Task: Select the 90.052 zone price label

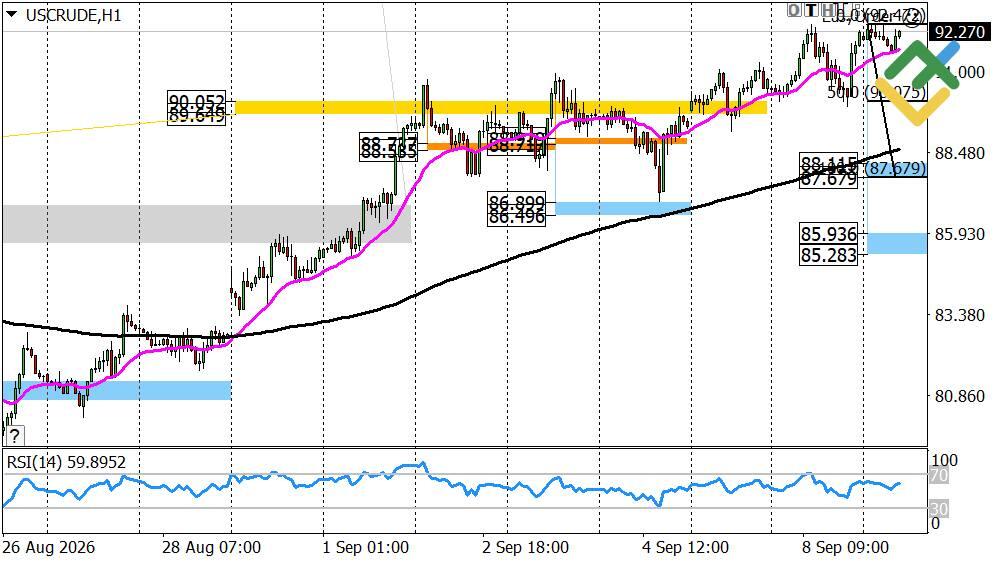Action: [196, 101]
